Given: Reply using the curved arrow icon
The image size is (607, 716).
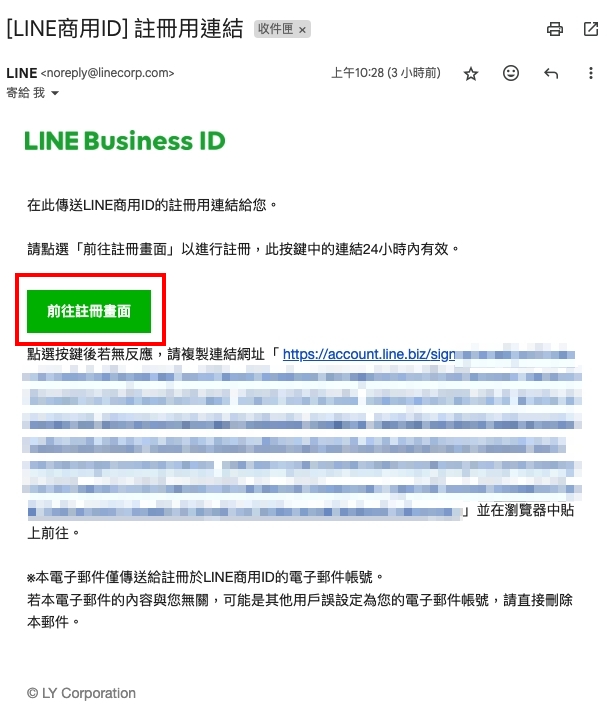Looking at the screenshot, I should 551,73.
